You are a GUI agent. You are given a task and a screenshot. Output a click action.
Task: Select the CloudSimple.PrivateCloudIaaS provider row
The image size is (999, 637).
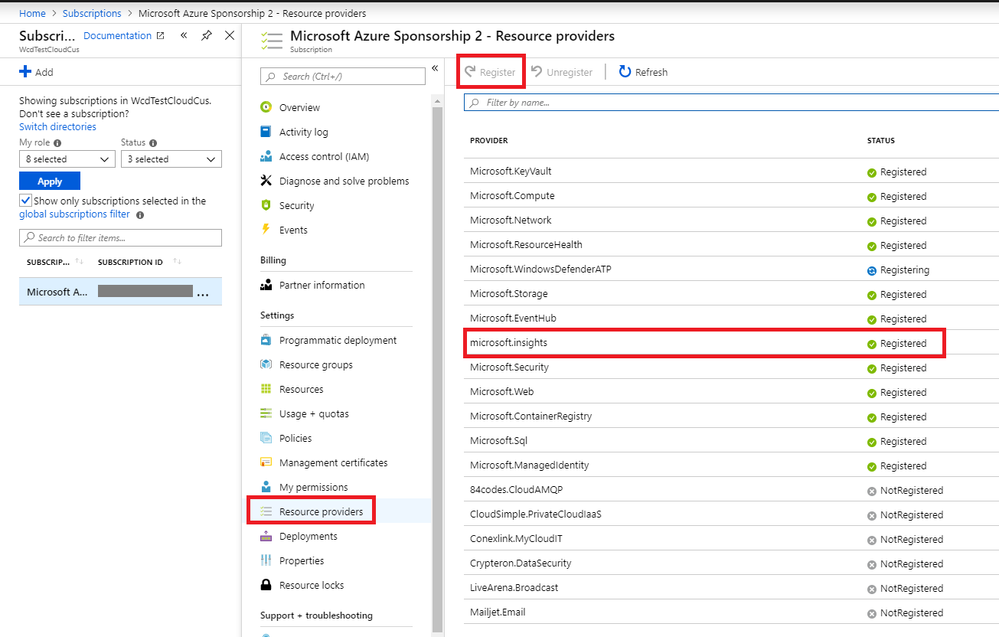tap(731, 514)
